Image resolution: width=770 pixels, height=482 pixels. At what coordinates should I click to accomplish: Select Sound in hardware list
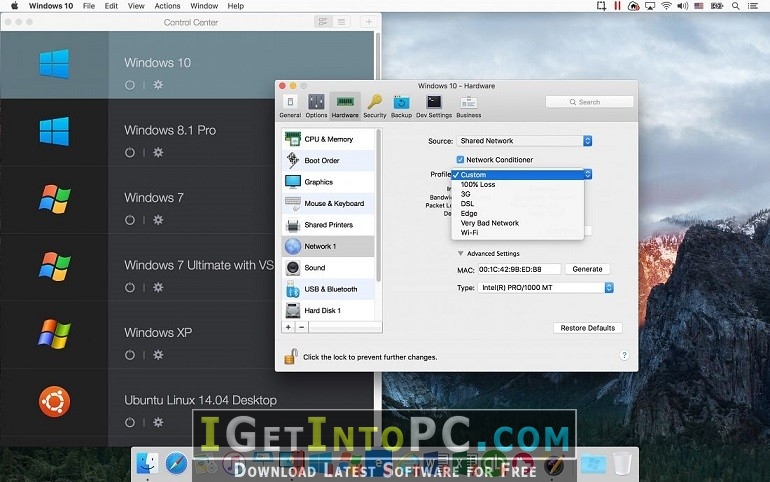tap(328, 268)
